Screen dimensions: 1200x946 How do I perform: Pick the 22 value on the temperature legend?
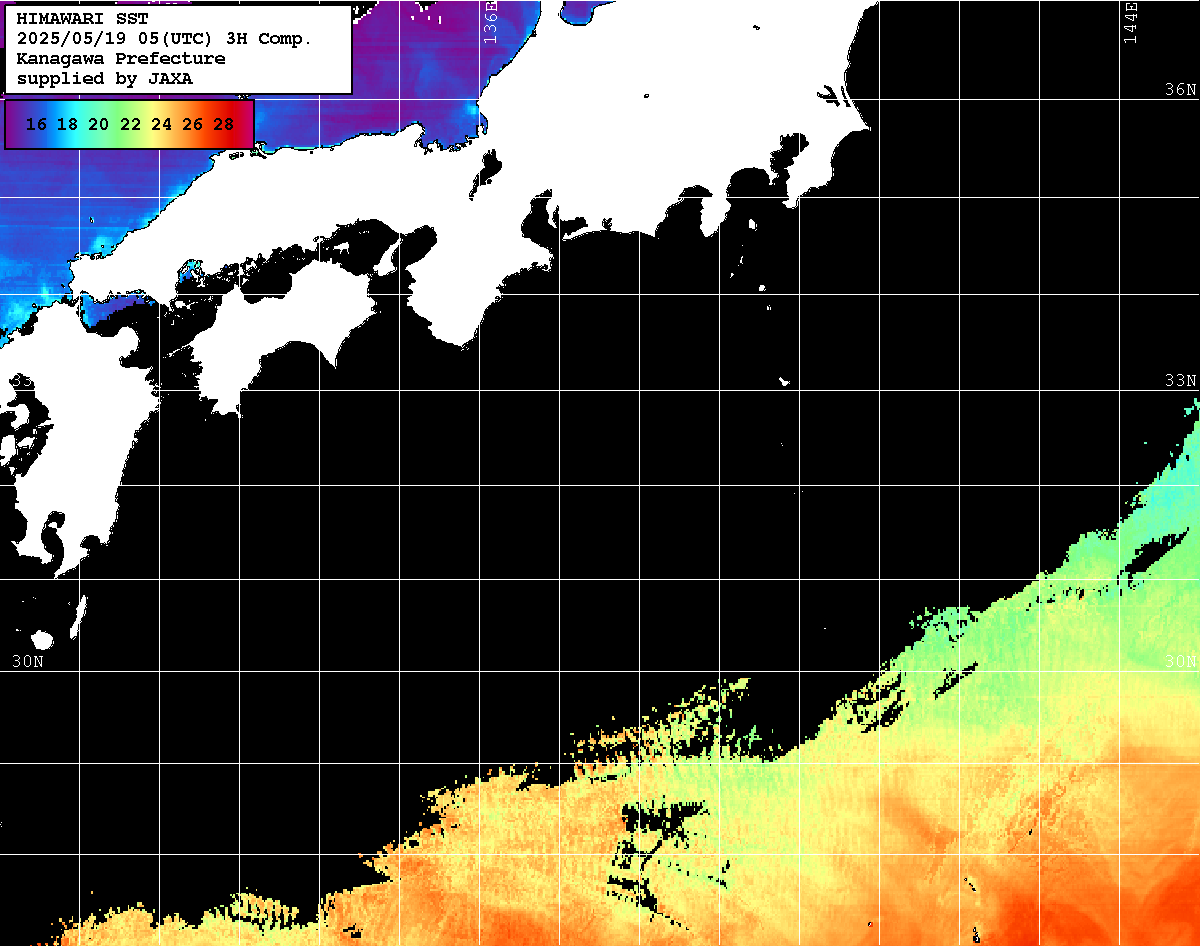[130, 125]
